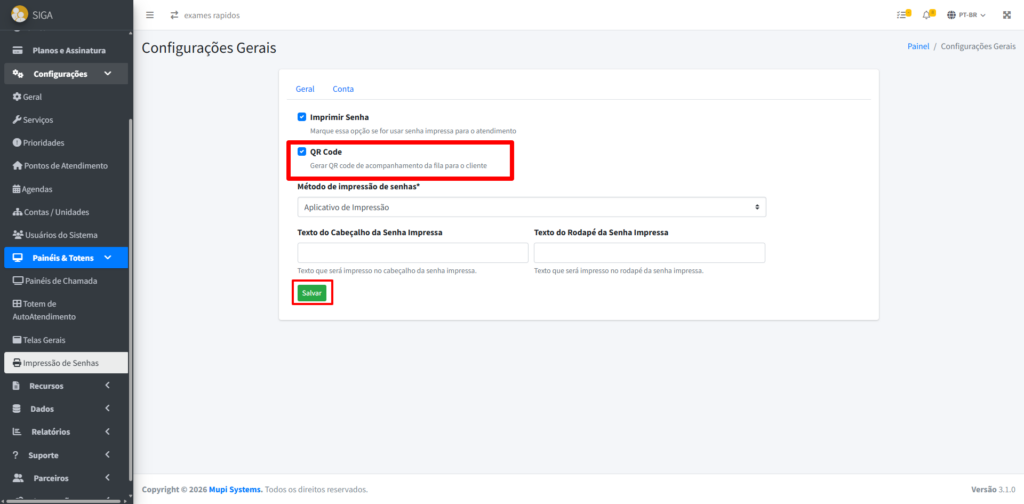Focus the Texto do Rodapé input field
Screen dimensions: 1024x504
(649, 253)
